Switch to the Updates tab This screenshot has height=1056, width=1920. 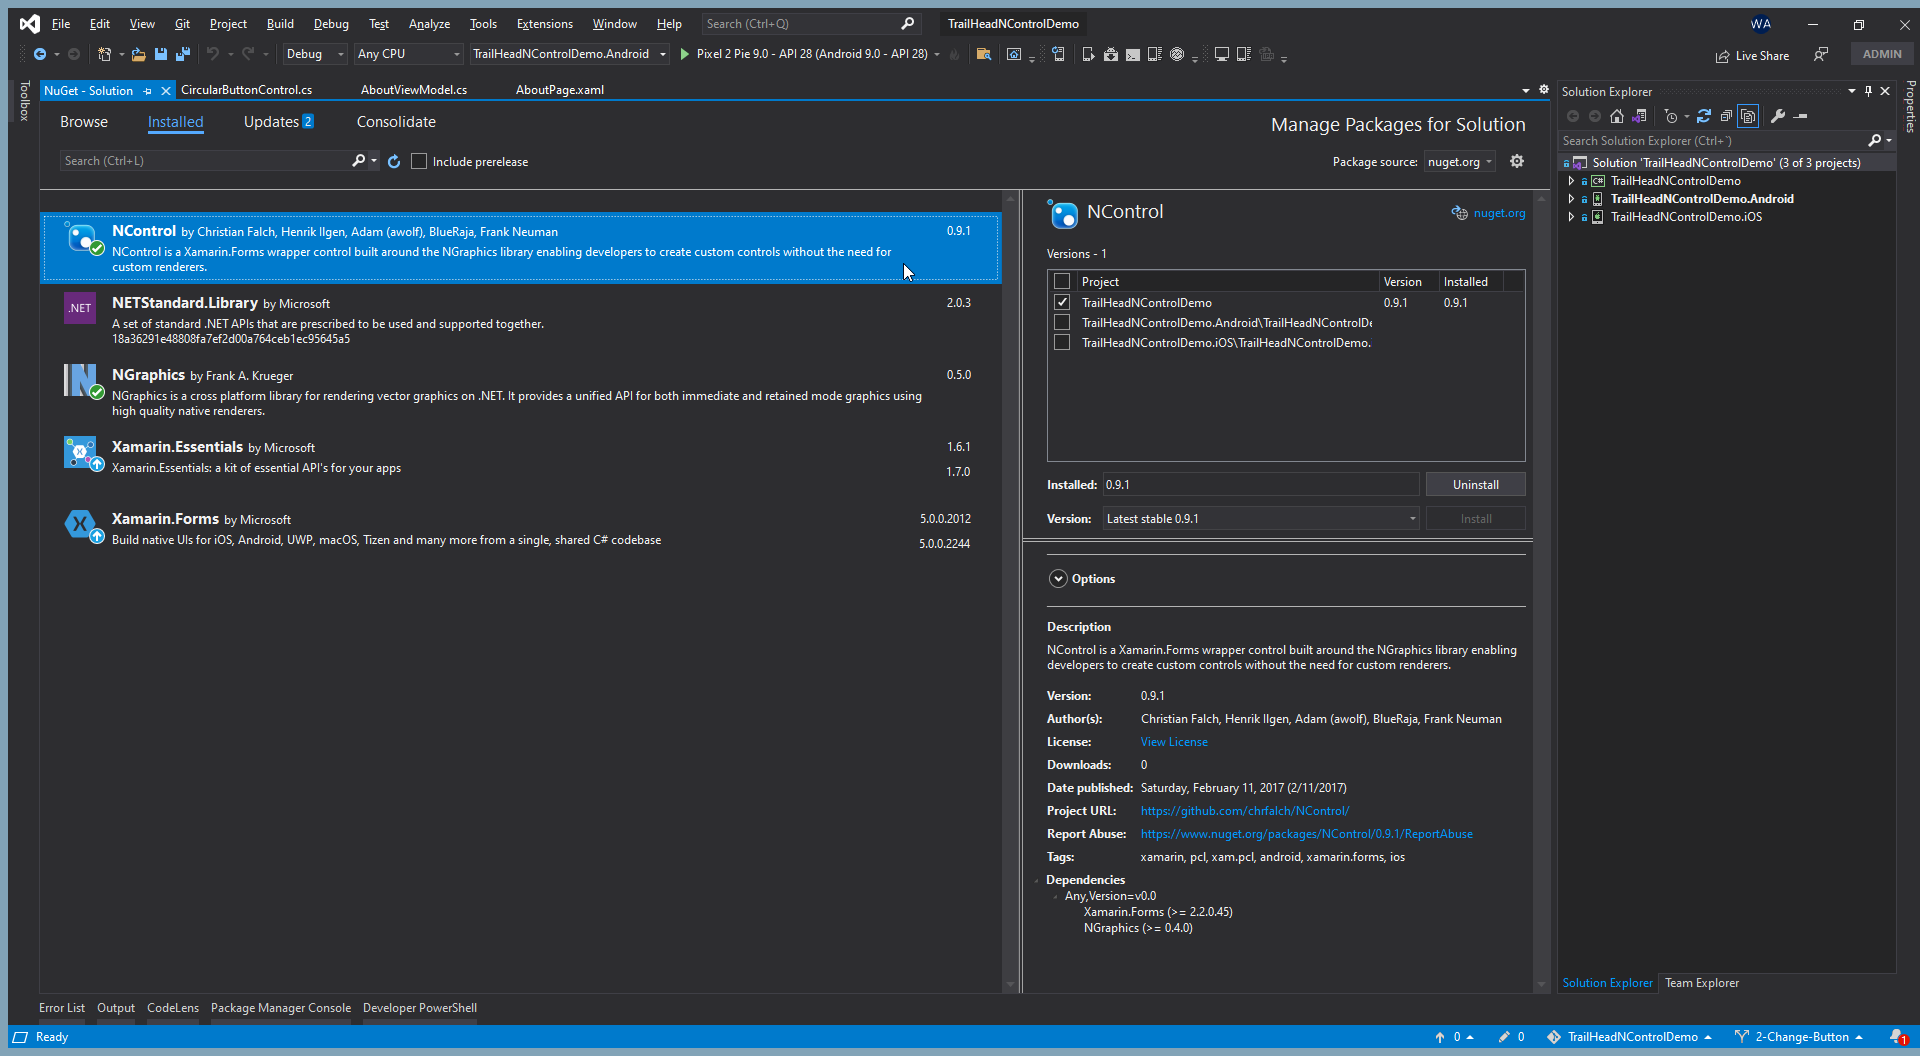[x=278, y=122]
